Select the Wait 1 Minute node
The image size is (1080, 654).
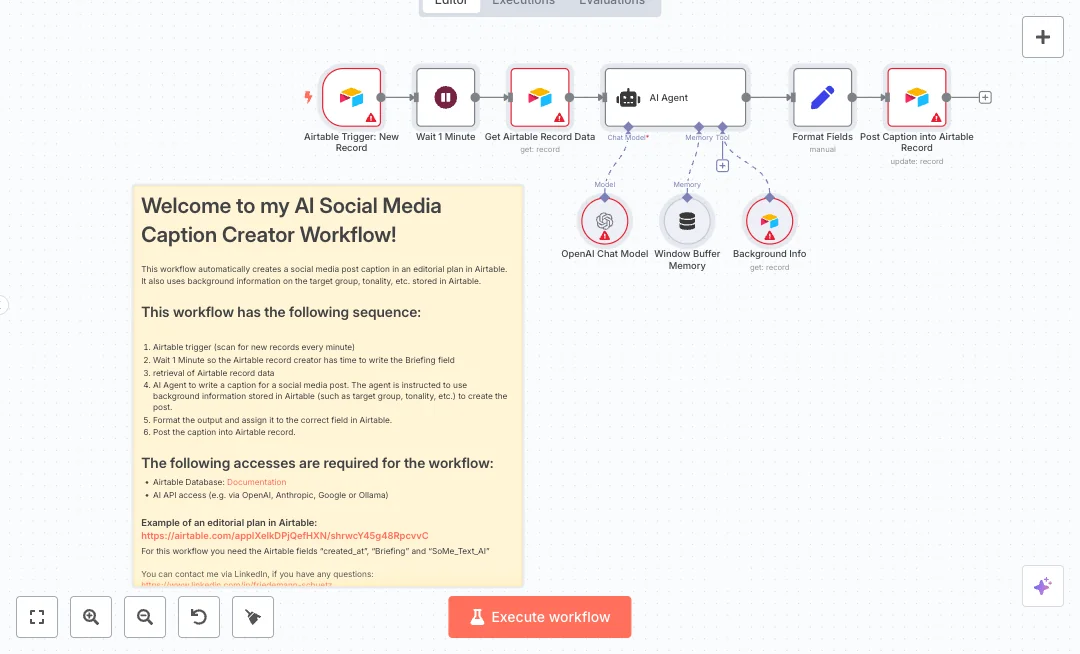445,97
